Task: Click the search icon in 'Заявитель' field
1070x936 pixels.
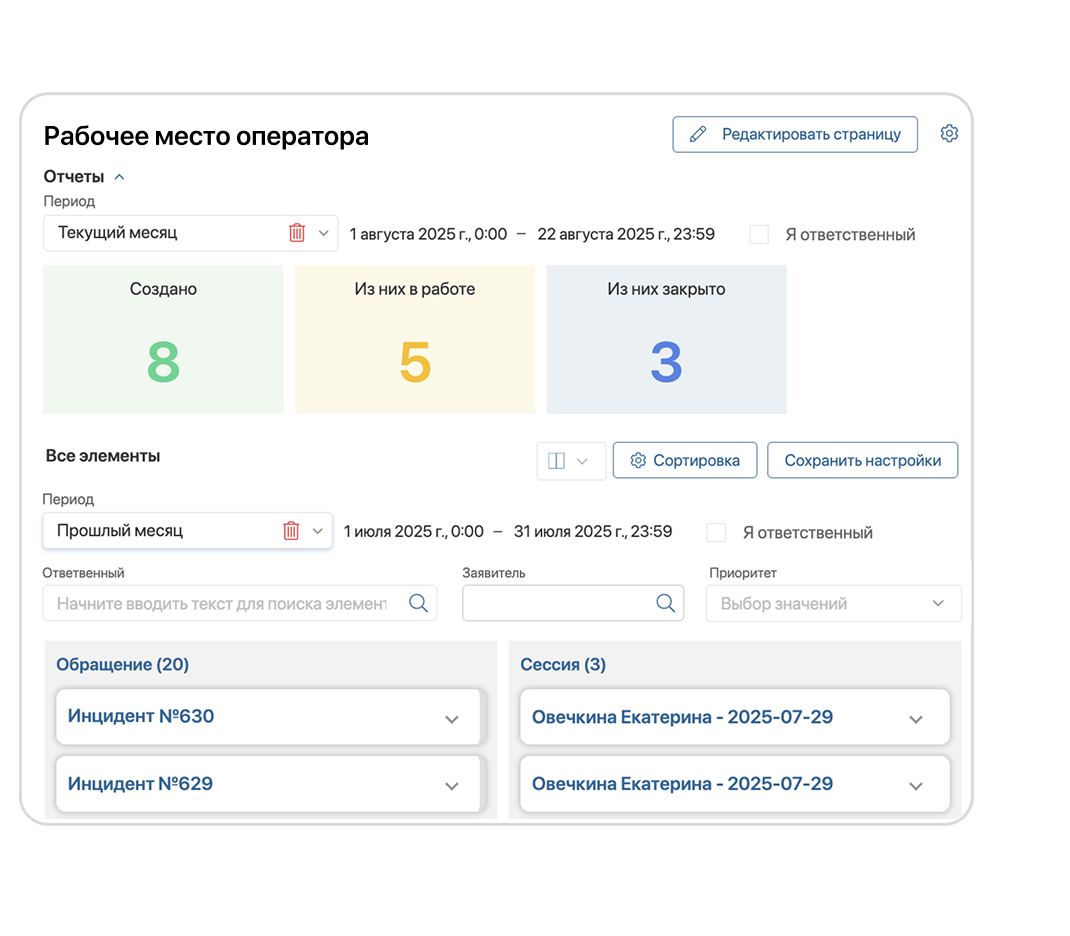Action: coord(665,603)
